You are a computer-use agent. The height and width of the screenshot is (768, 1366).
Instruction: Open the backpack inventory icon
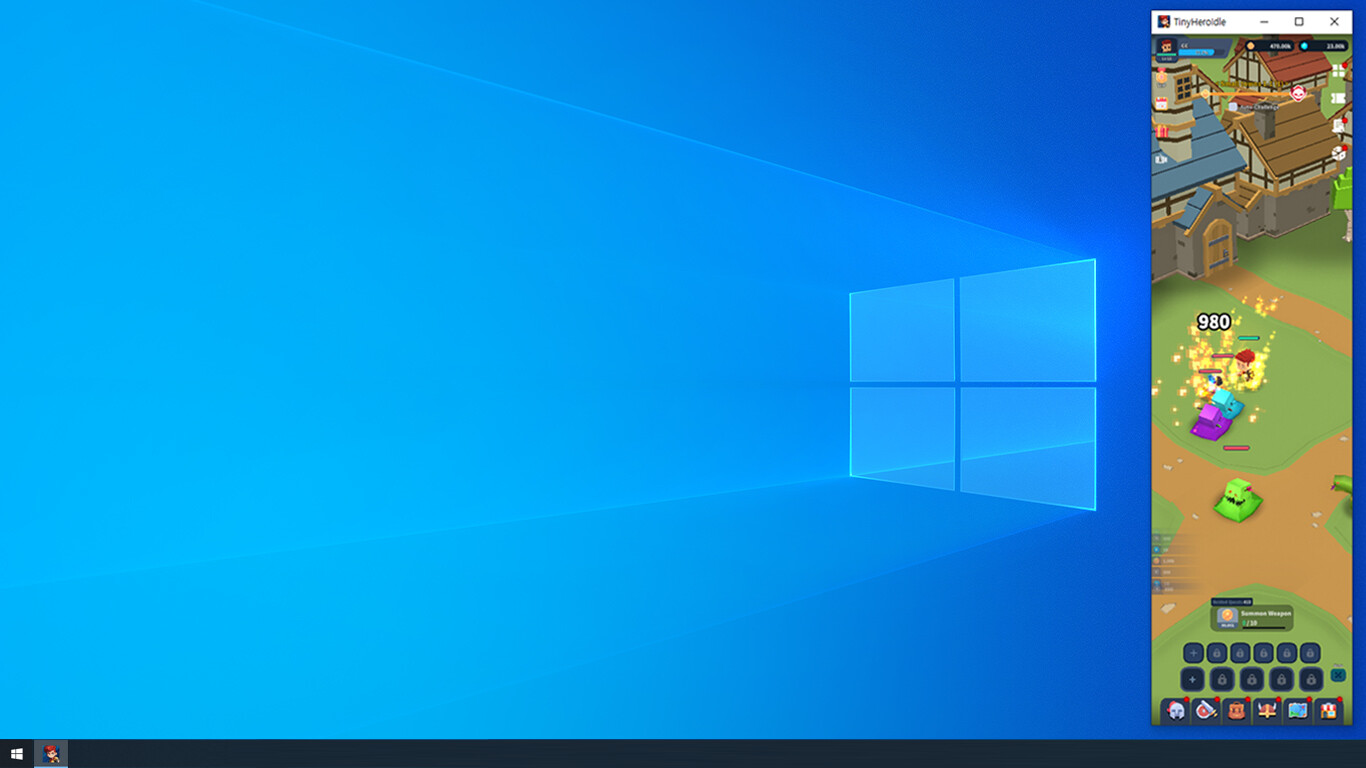1236,711
